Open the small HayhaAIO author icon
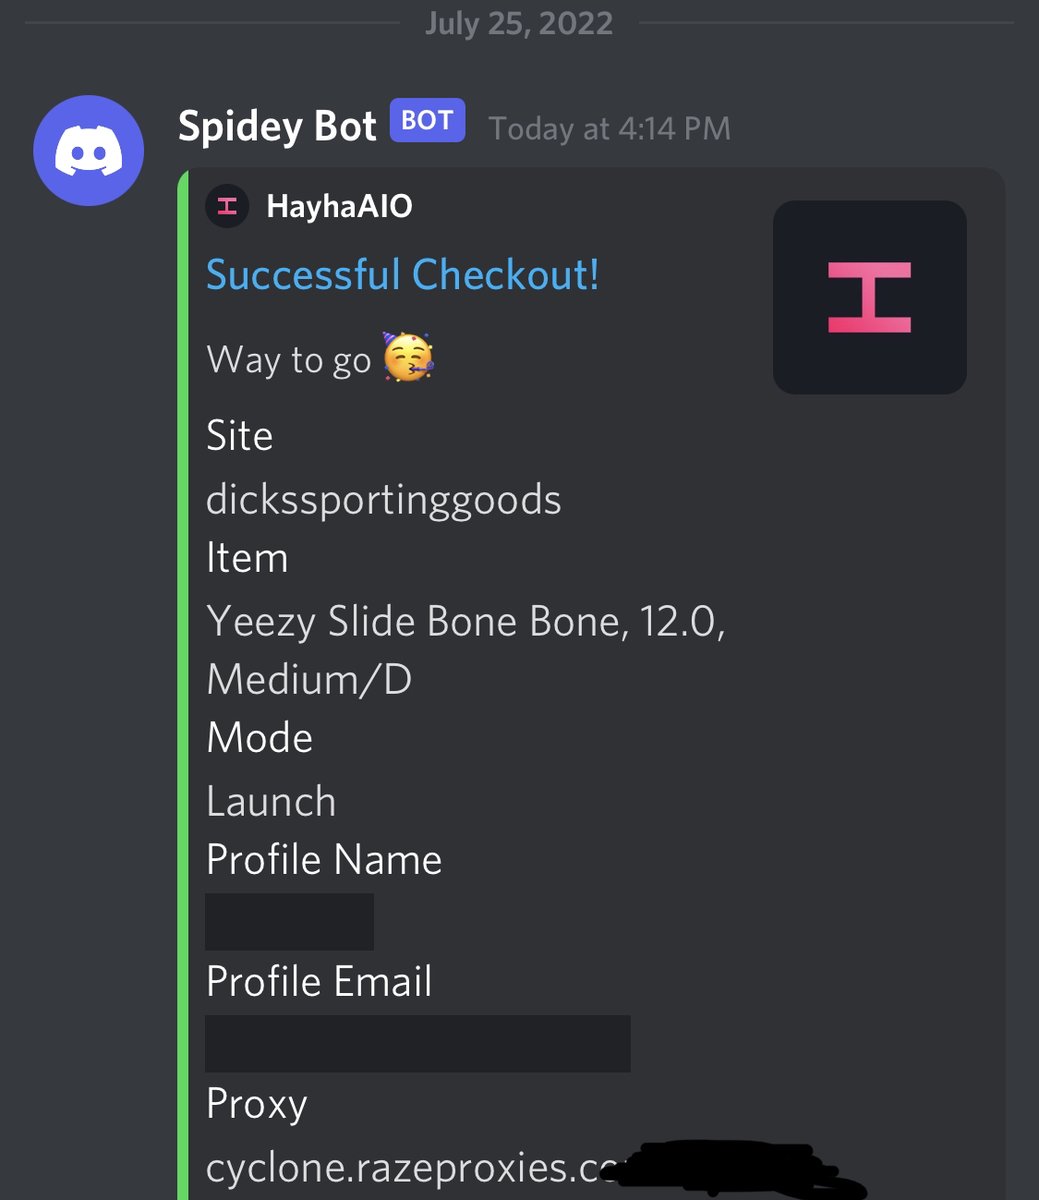Image resolution: width=1039 pixels, height=1200 pixels. [x=227, y=207]
